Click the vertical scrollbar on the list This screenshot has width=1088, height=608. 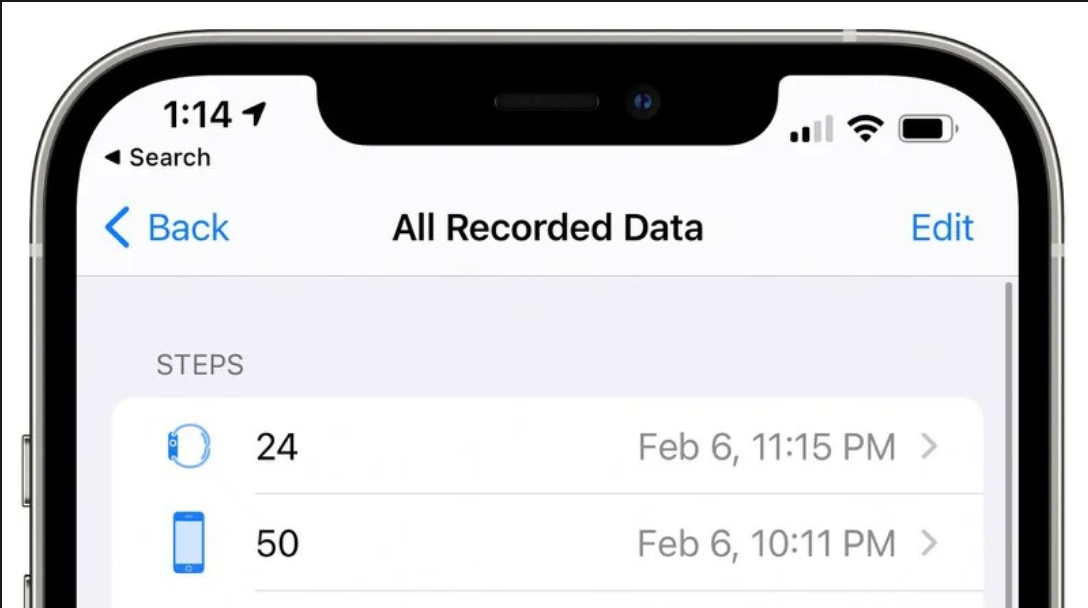1008,444
